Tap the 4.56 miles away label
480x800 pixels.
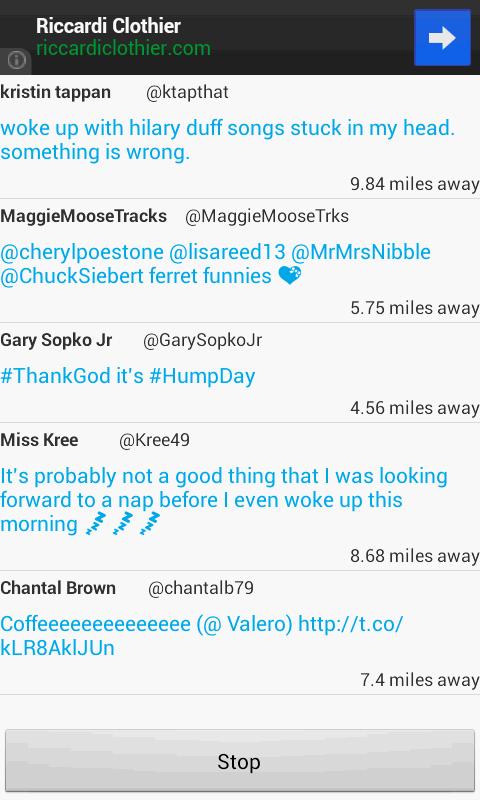click(415, 408)
